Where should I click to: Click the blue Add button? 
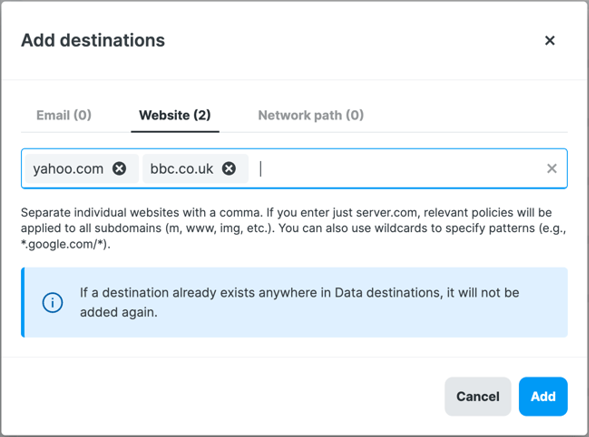[x=543, y=396]
